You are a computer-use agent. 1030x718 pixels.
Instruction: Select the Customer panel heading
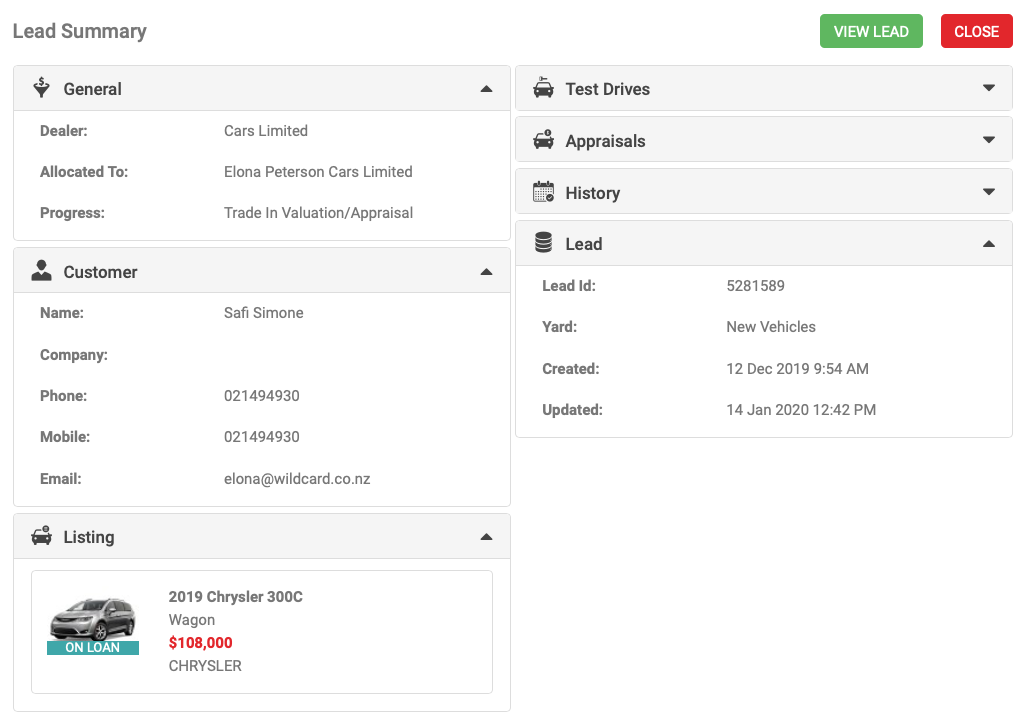101,272
